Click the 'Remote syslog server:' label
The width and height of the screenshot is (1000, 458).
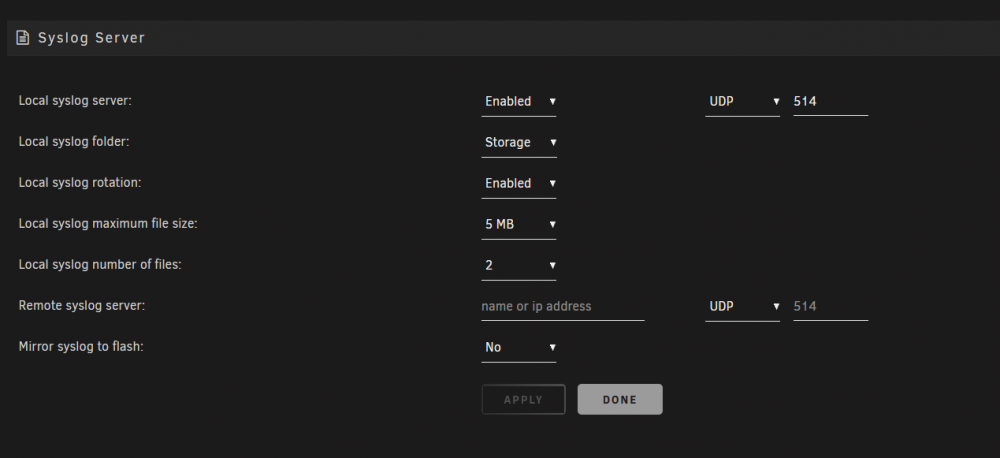click(82, 306)
